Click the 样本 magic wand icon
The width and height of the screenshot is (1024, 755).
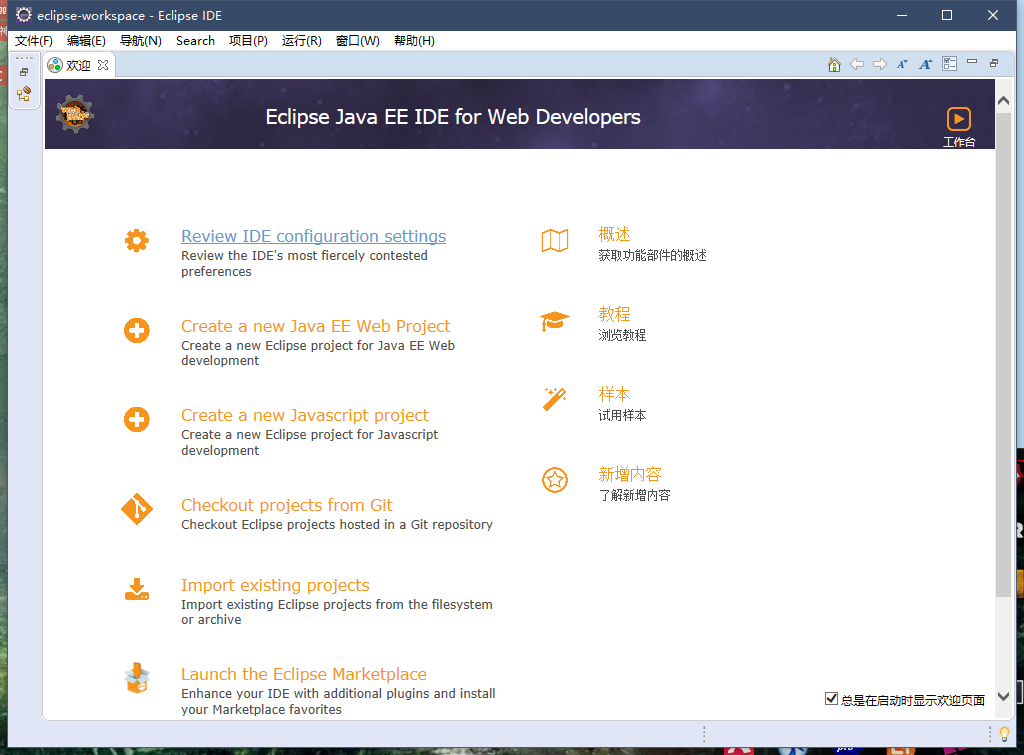pos(554,399)
